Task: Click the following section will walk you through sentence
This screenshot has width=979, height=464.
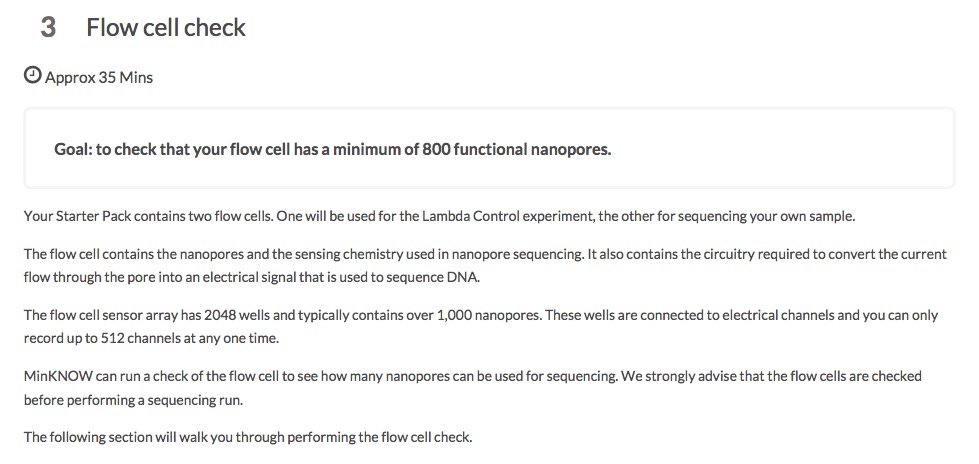Action: pyautogui.click(x=247, y=437)
